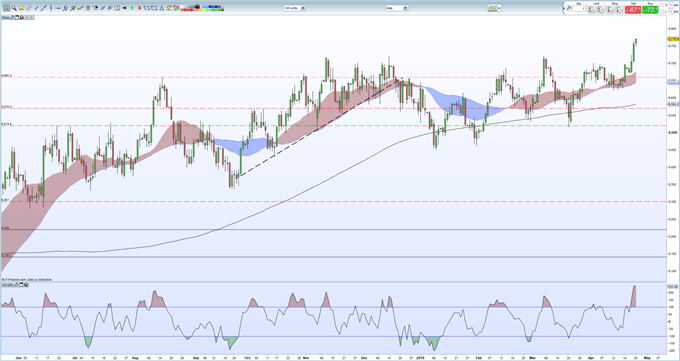The image size is (680, 361).
Task: Select the triangle drawing tool
Action: 161,8
